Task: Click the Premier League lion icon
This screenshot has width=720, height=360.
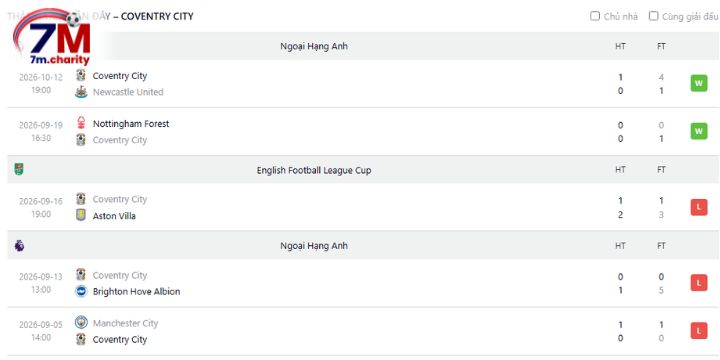Action: point(19,246)
